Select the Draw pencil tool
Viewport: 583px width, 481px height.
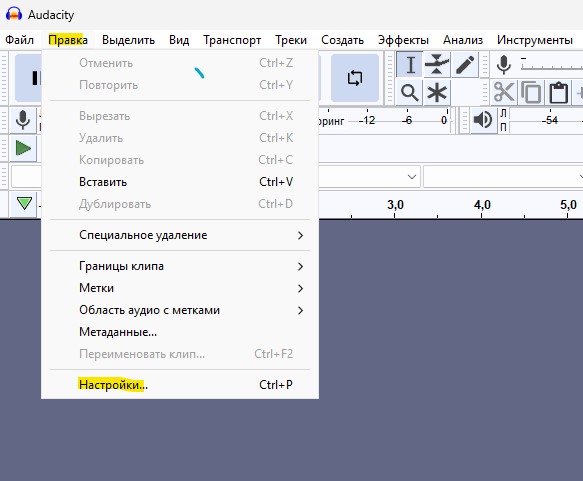[465, 65]
